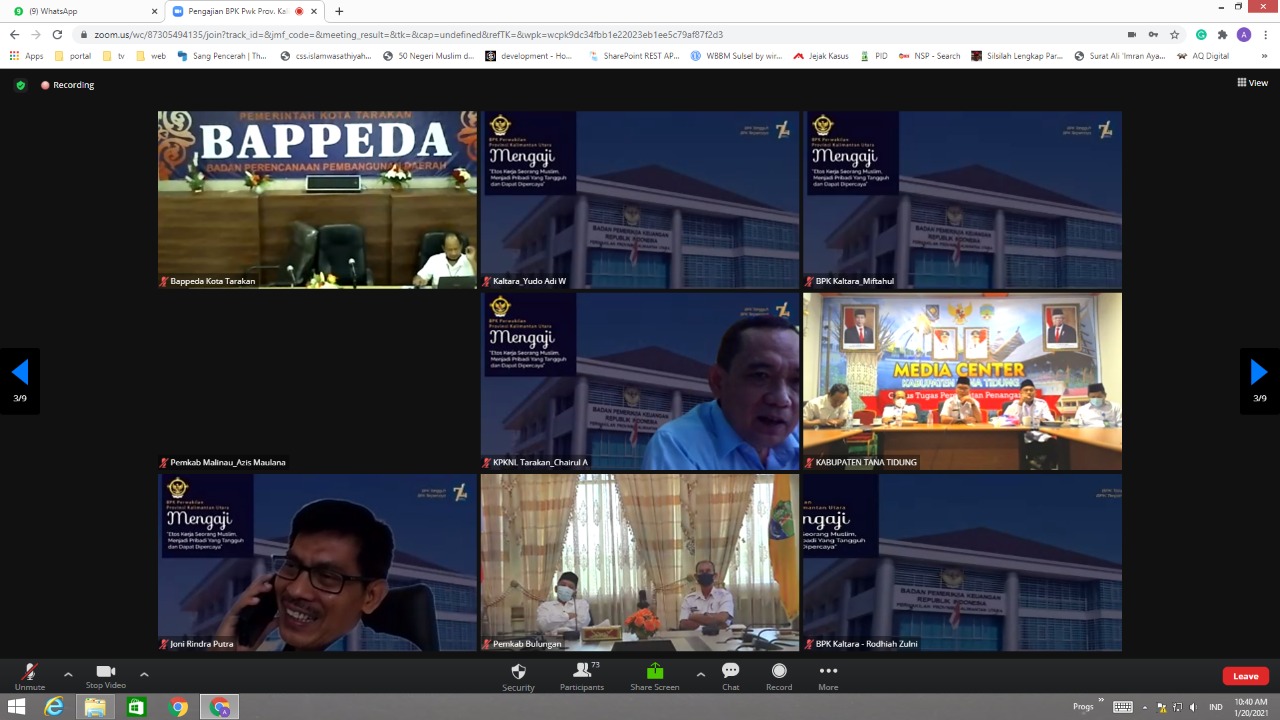This screenshot has height=720, width=1280.
Task: Expand video options caret beside Stop Video
Action: (144, 674)
